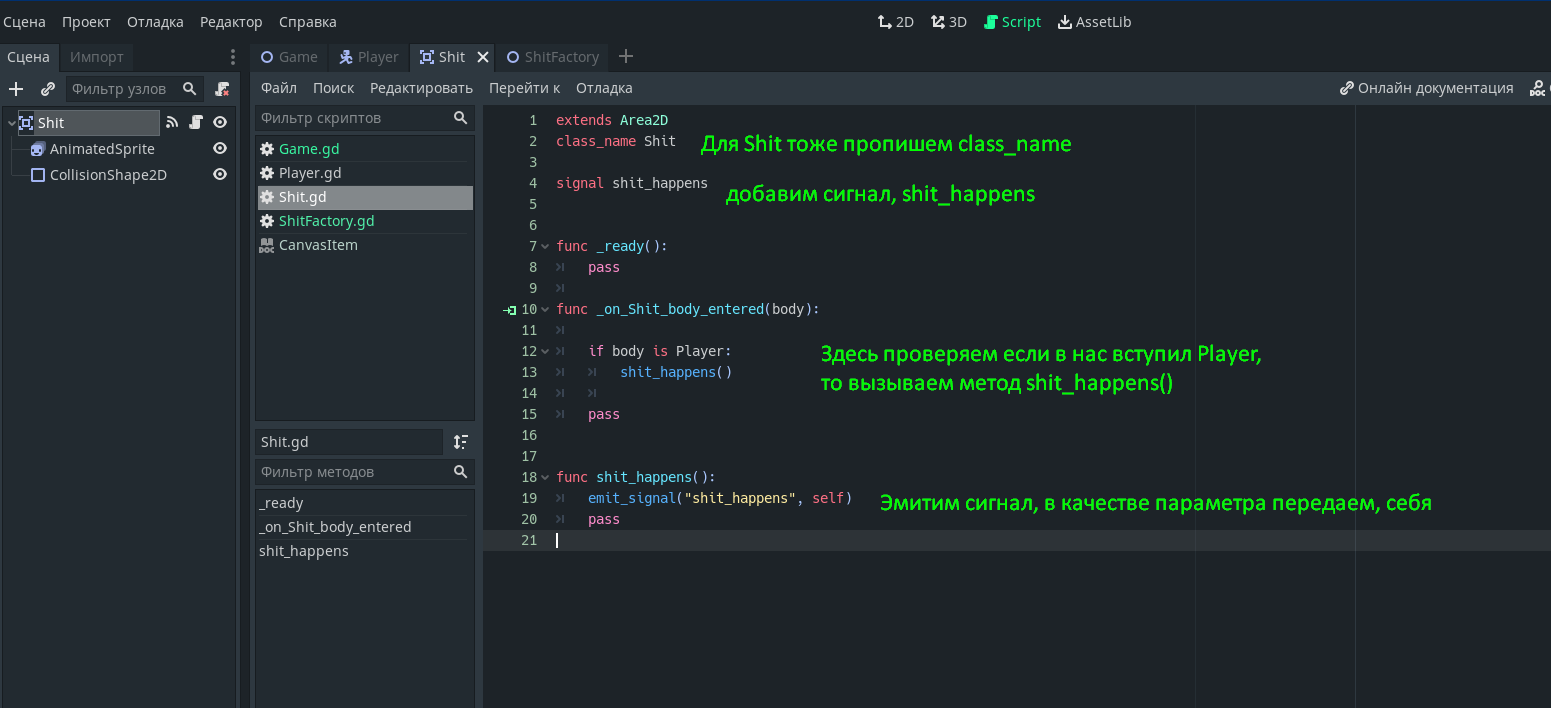Screen dimensions: 1551x708
Task: Open the Проект menu
Action: point(86,22)
